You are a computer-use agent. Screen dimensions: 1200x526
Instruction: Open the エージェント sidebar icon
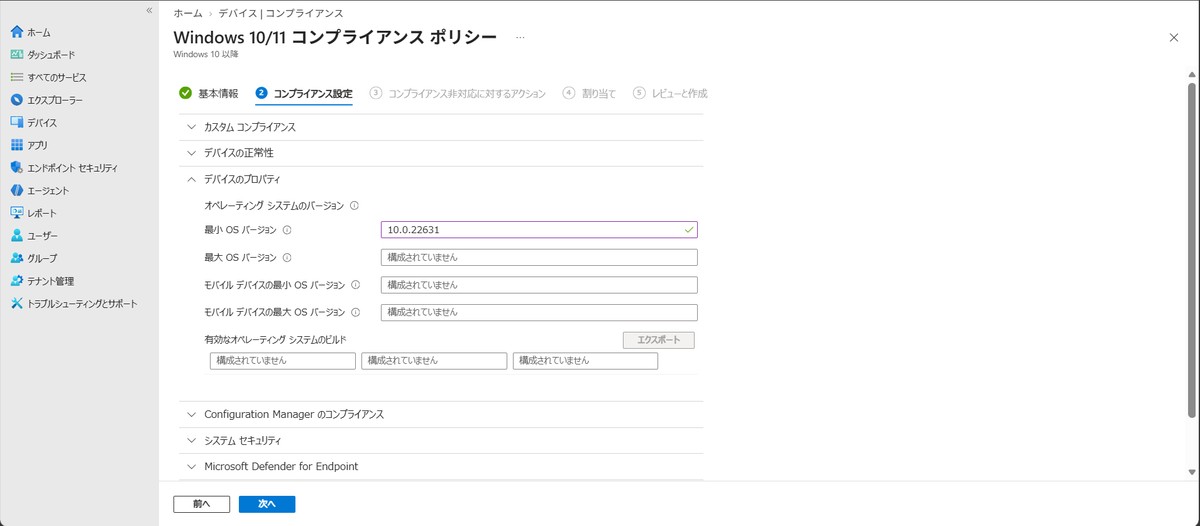[16, 190]
